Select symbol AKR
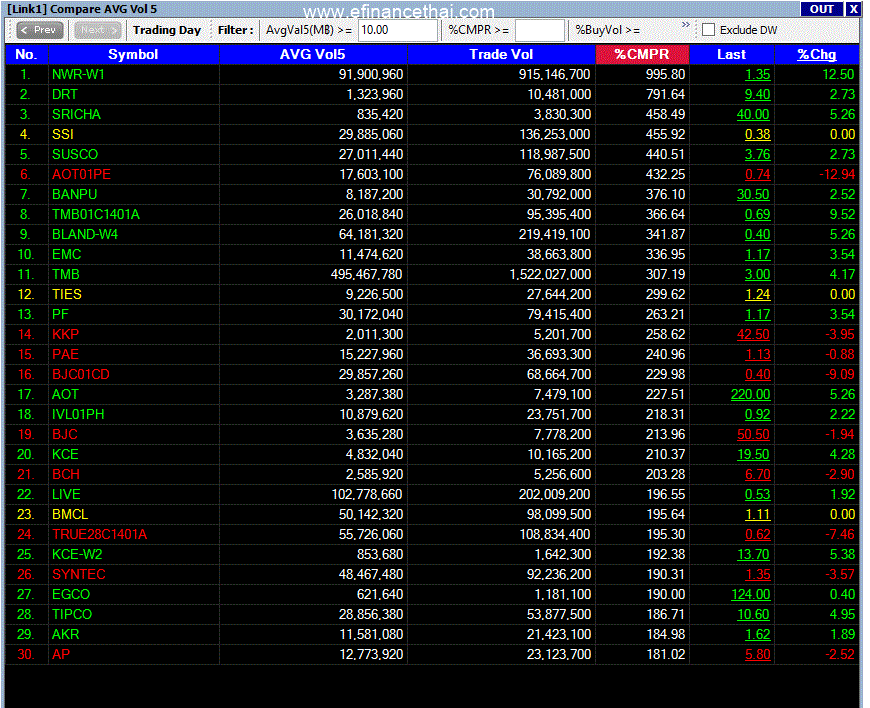Image resolution: width=870 pixels, height=708 pixels. tap(65, 634)
